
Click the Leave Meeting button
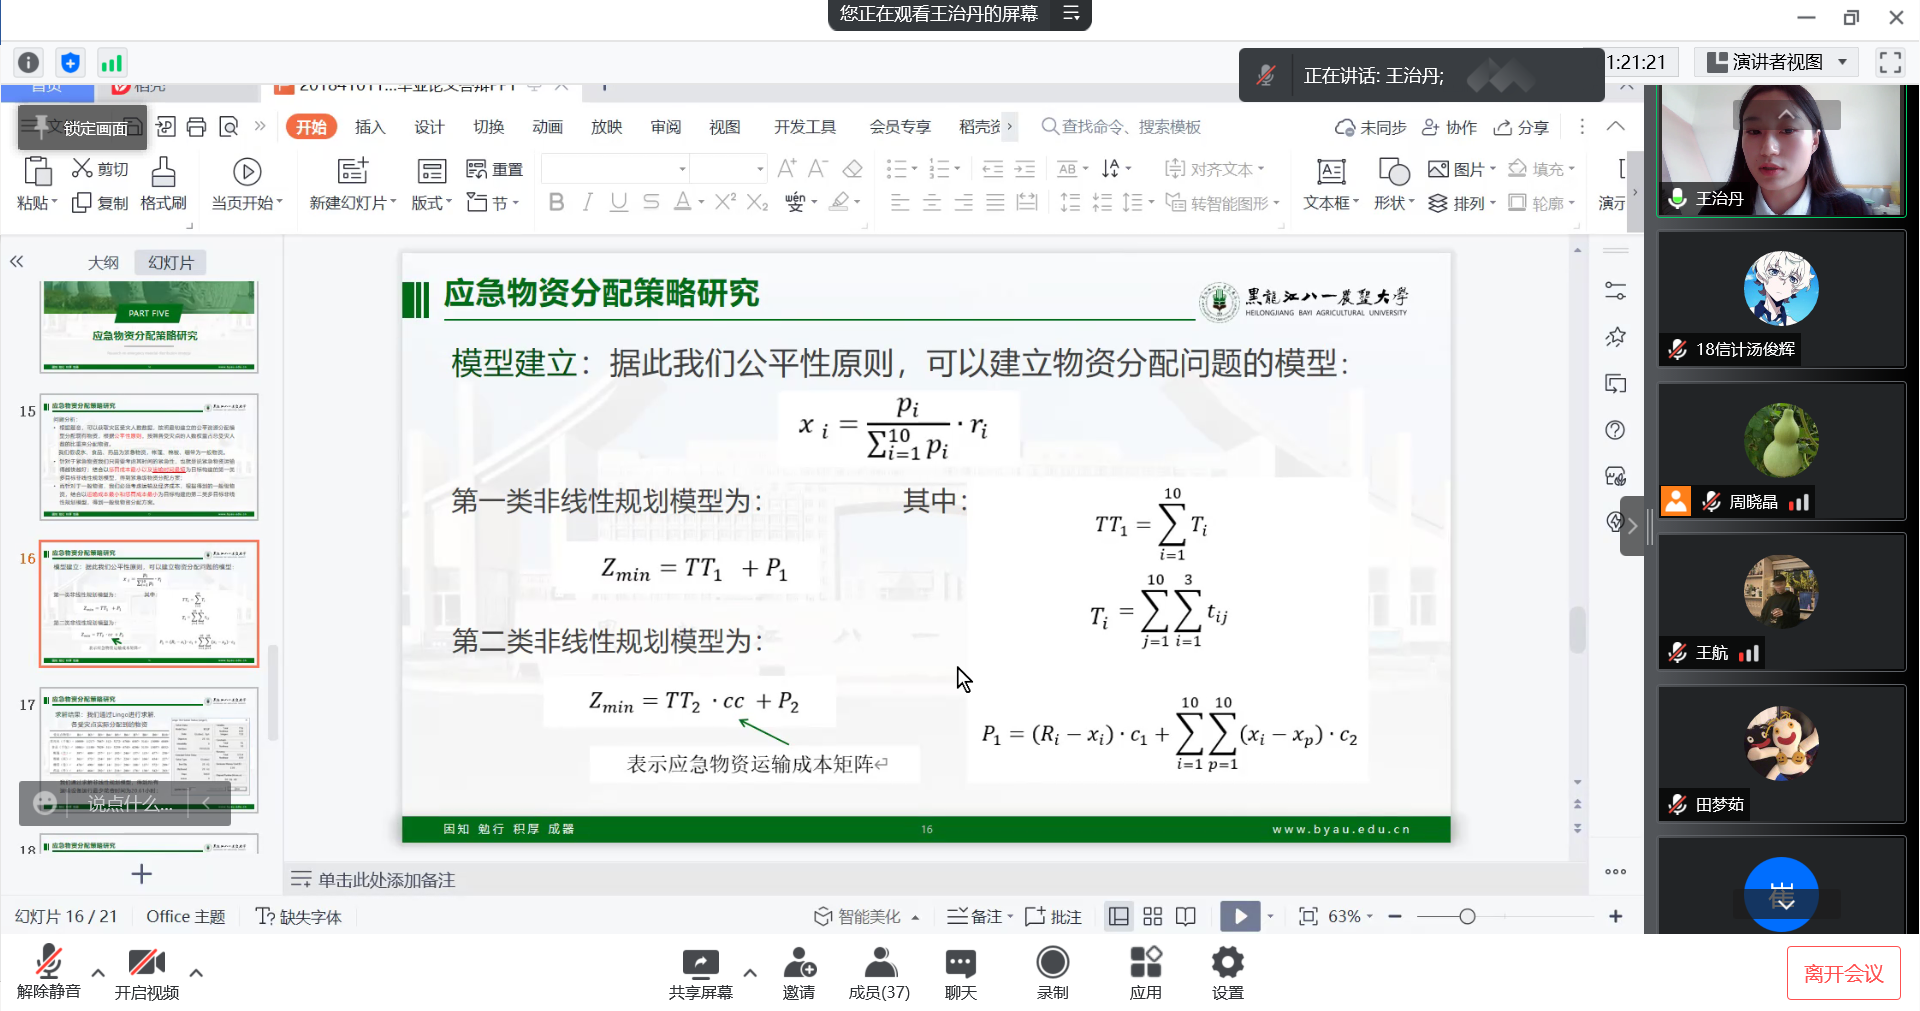[1843, 973]
